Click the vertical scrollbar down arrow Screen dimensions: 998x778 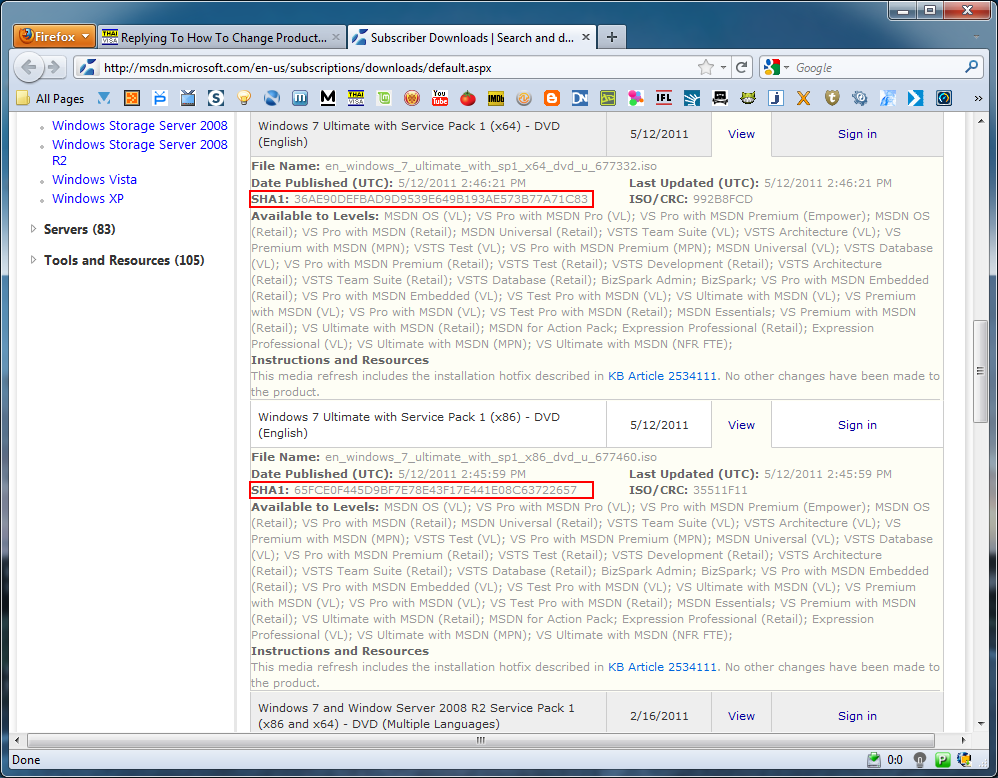(981, 723)
